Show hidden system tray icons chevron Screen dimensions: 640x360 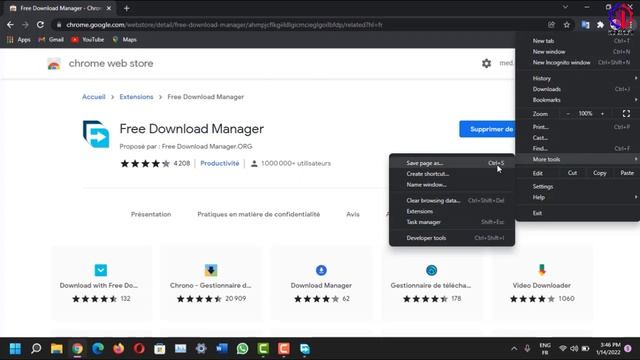pos(514,349)
